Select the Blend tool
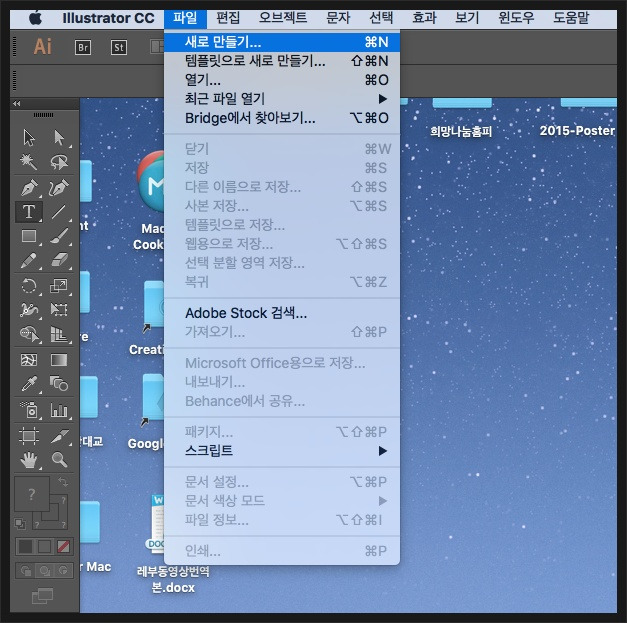Screen dimensions: 627x623 (59, 384)
